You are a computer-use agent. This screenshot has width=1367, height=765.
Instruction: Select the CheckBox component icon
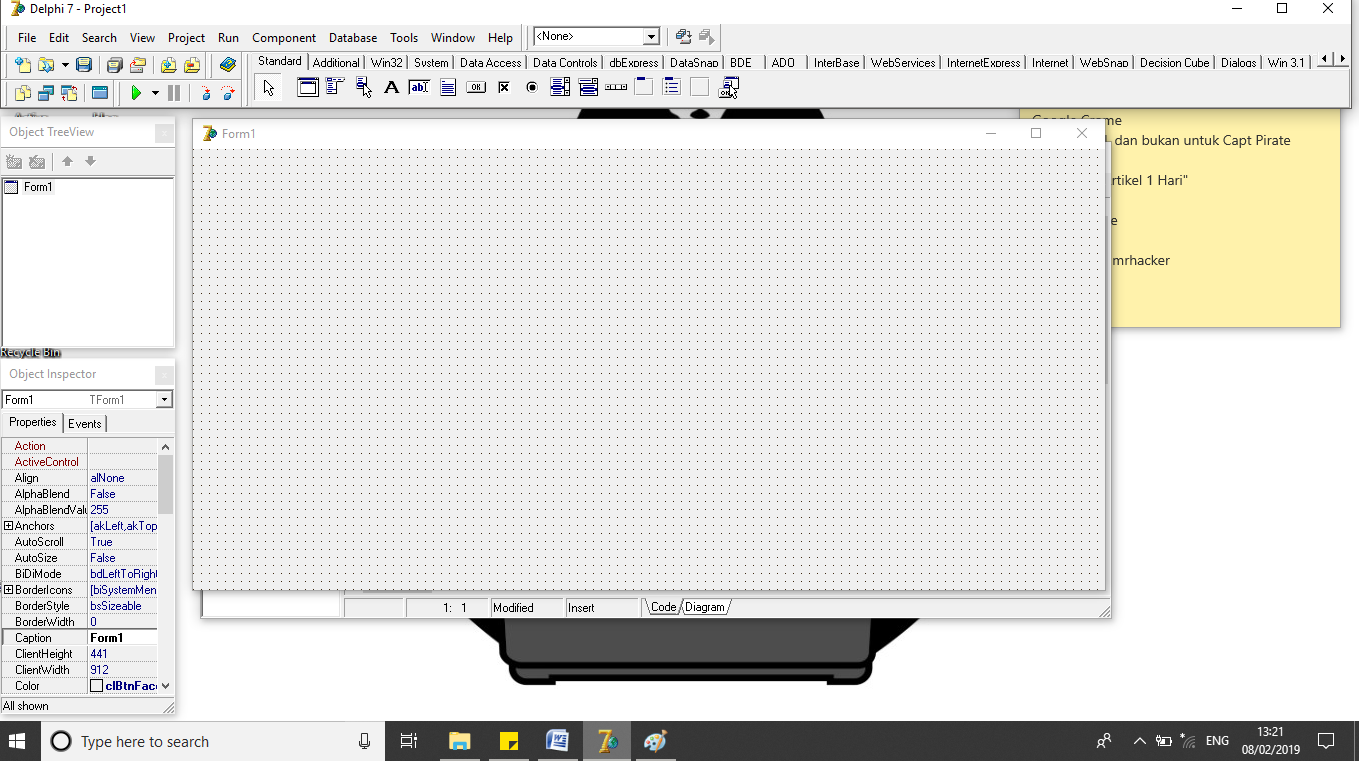[x=504, y=88]
